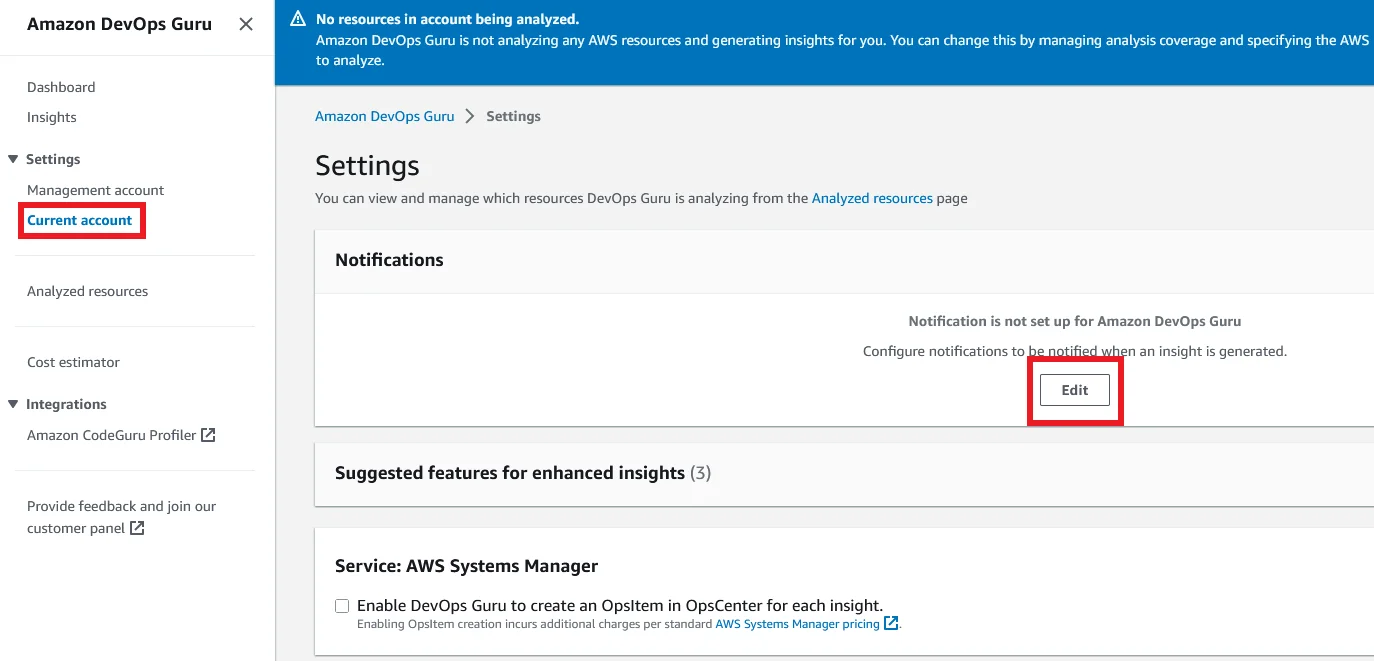1374x661 pixels.
Task: Click the Settings sidebar heading
Action: pos(53,159)
